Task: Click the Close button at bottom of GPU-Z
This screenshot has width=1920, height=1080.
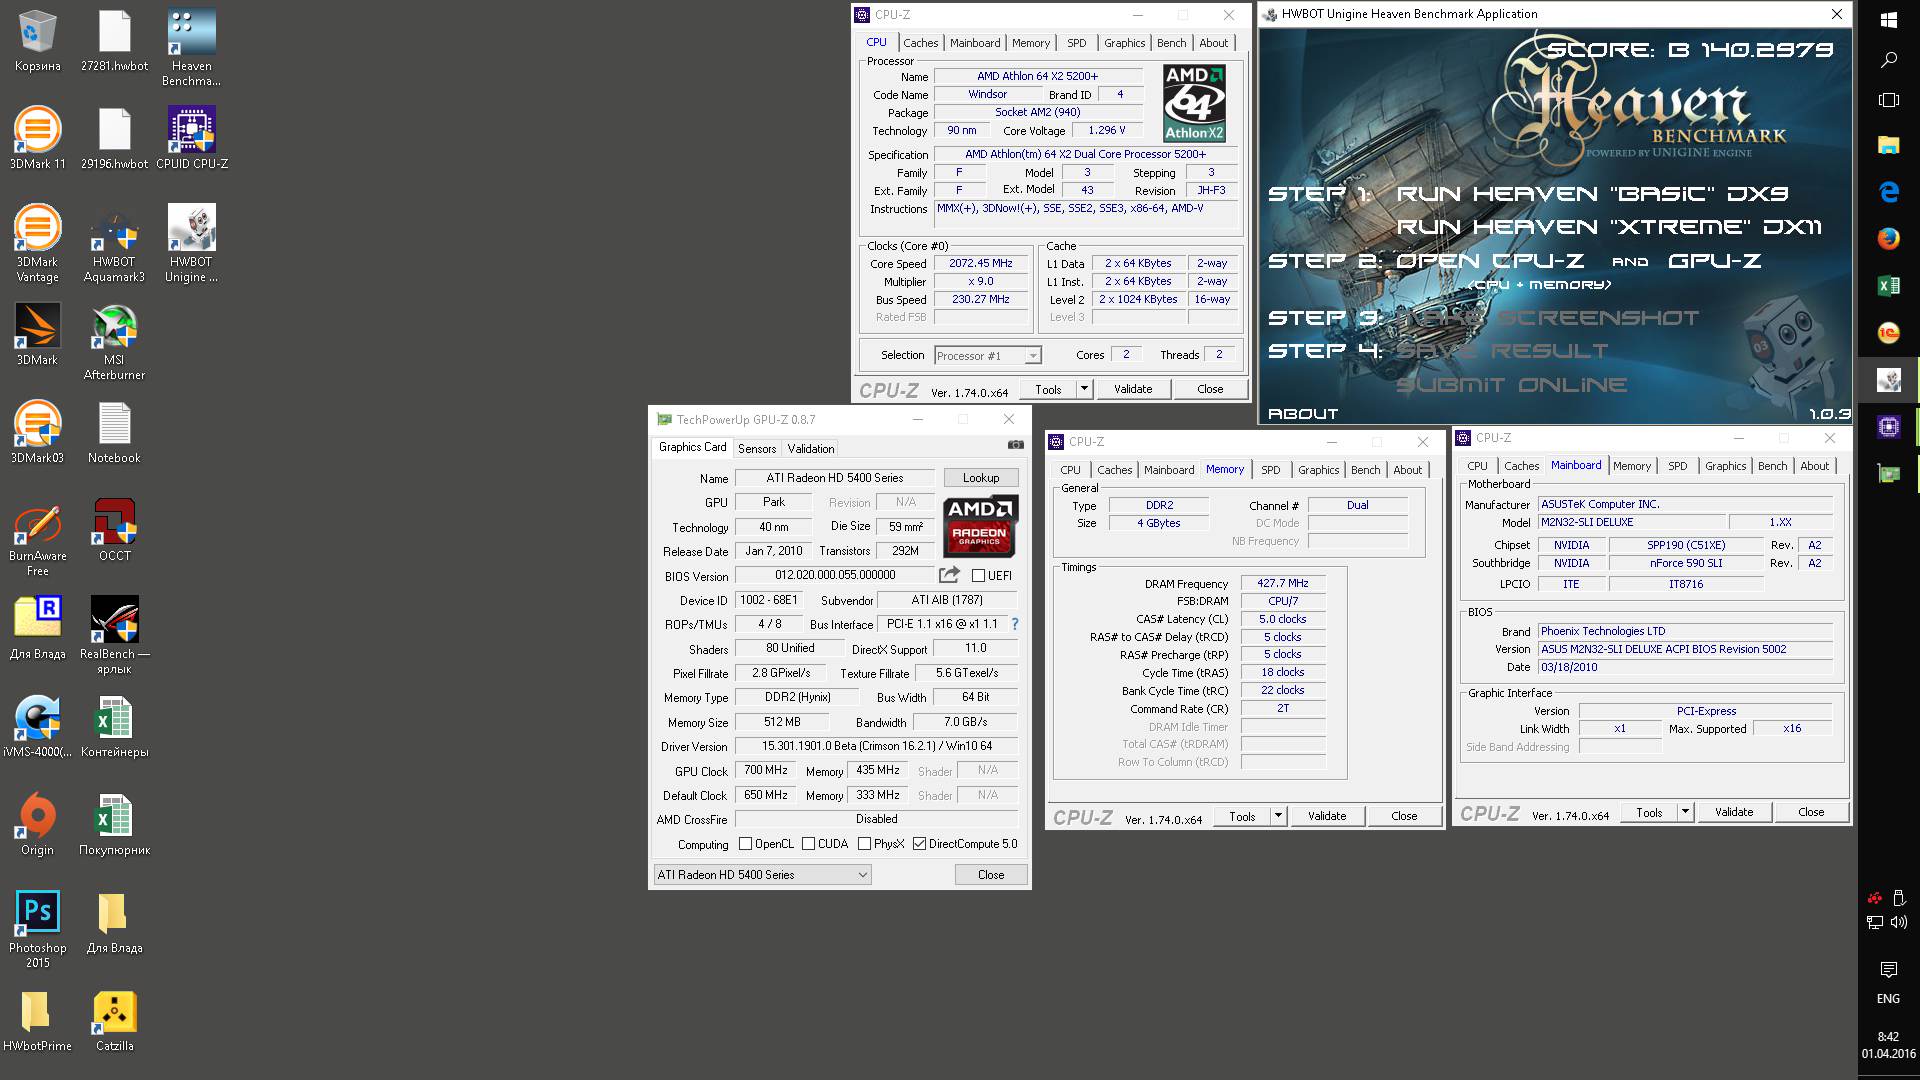Action: pos(991,875)
